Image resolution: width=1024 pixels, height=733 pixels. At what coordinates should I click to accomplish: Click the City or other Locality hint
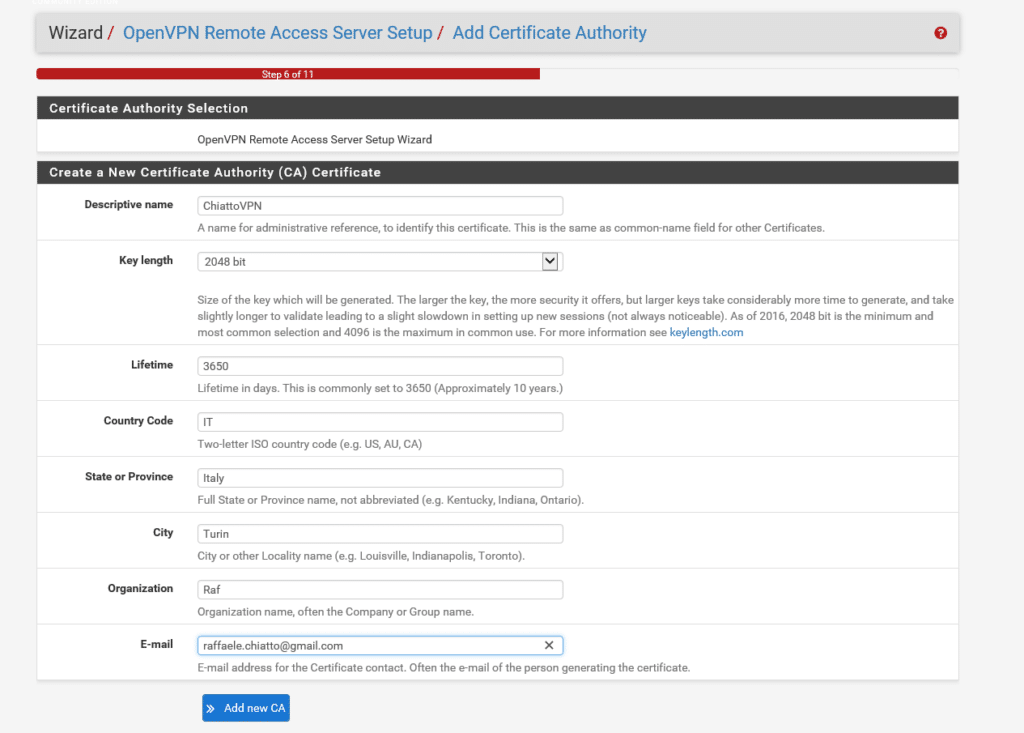click(x=360, y=556)
